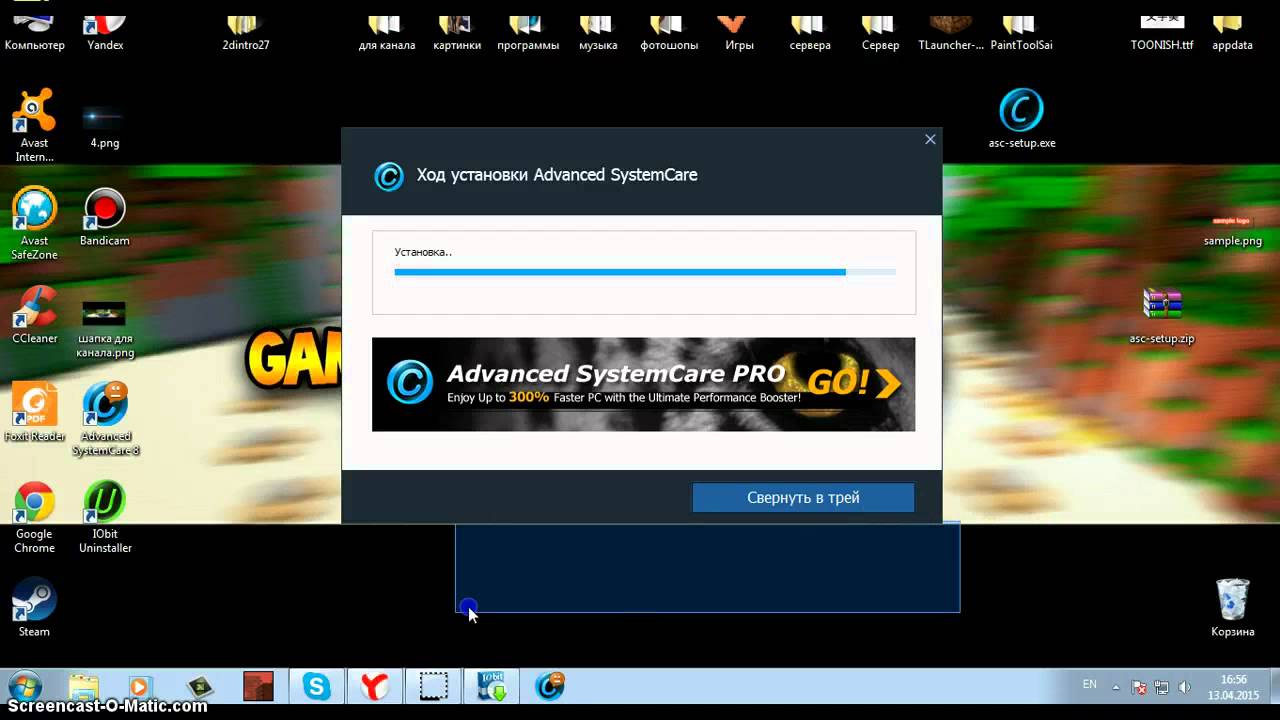The width and height of the screenshot is (1280, 720).
Task: Open the Корзина recycle bin
Action: click(x=1232, y=607)
